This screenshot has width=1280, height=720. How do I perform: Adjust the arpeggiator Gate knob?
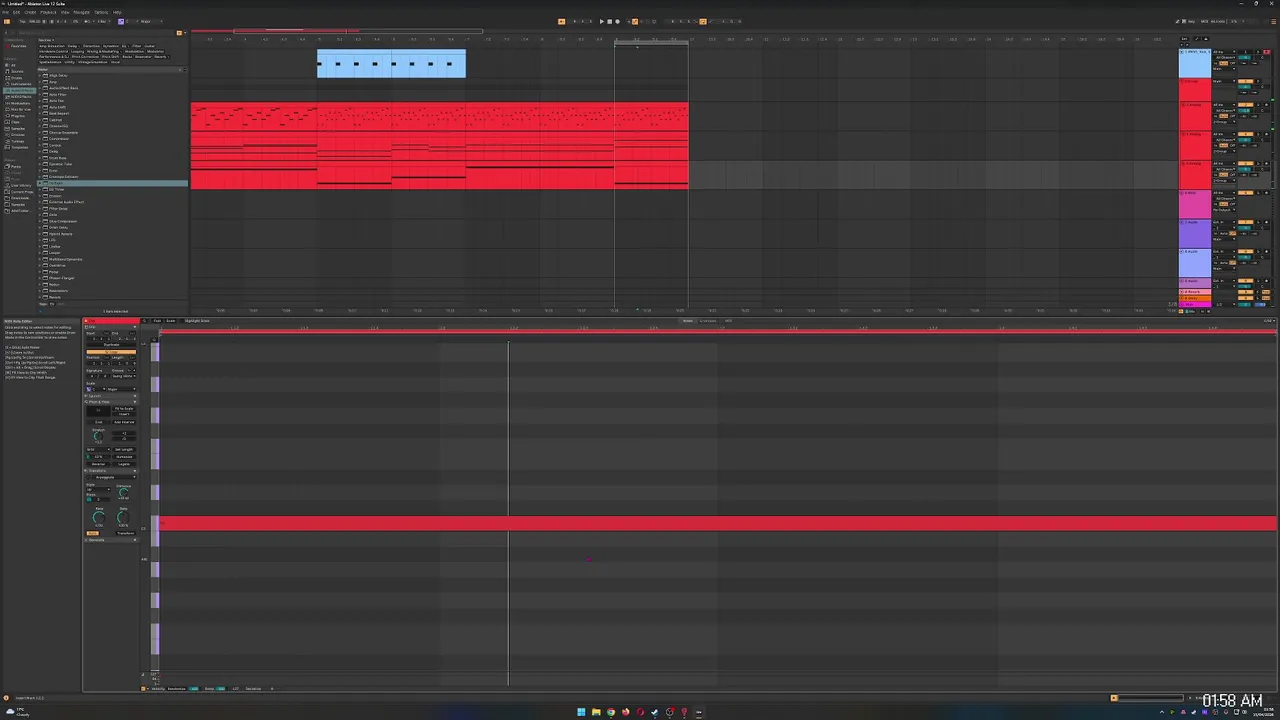coord(123,517)
